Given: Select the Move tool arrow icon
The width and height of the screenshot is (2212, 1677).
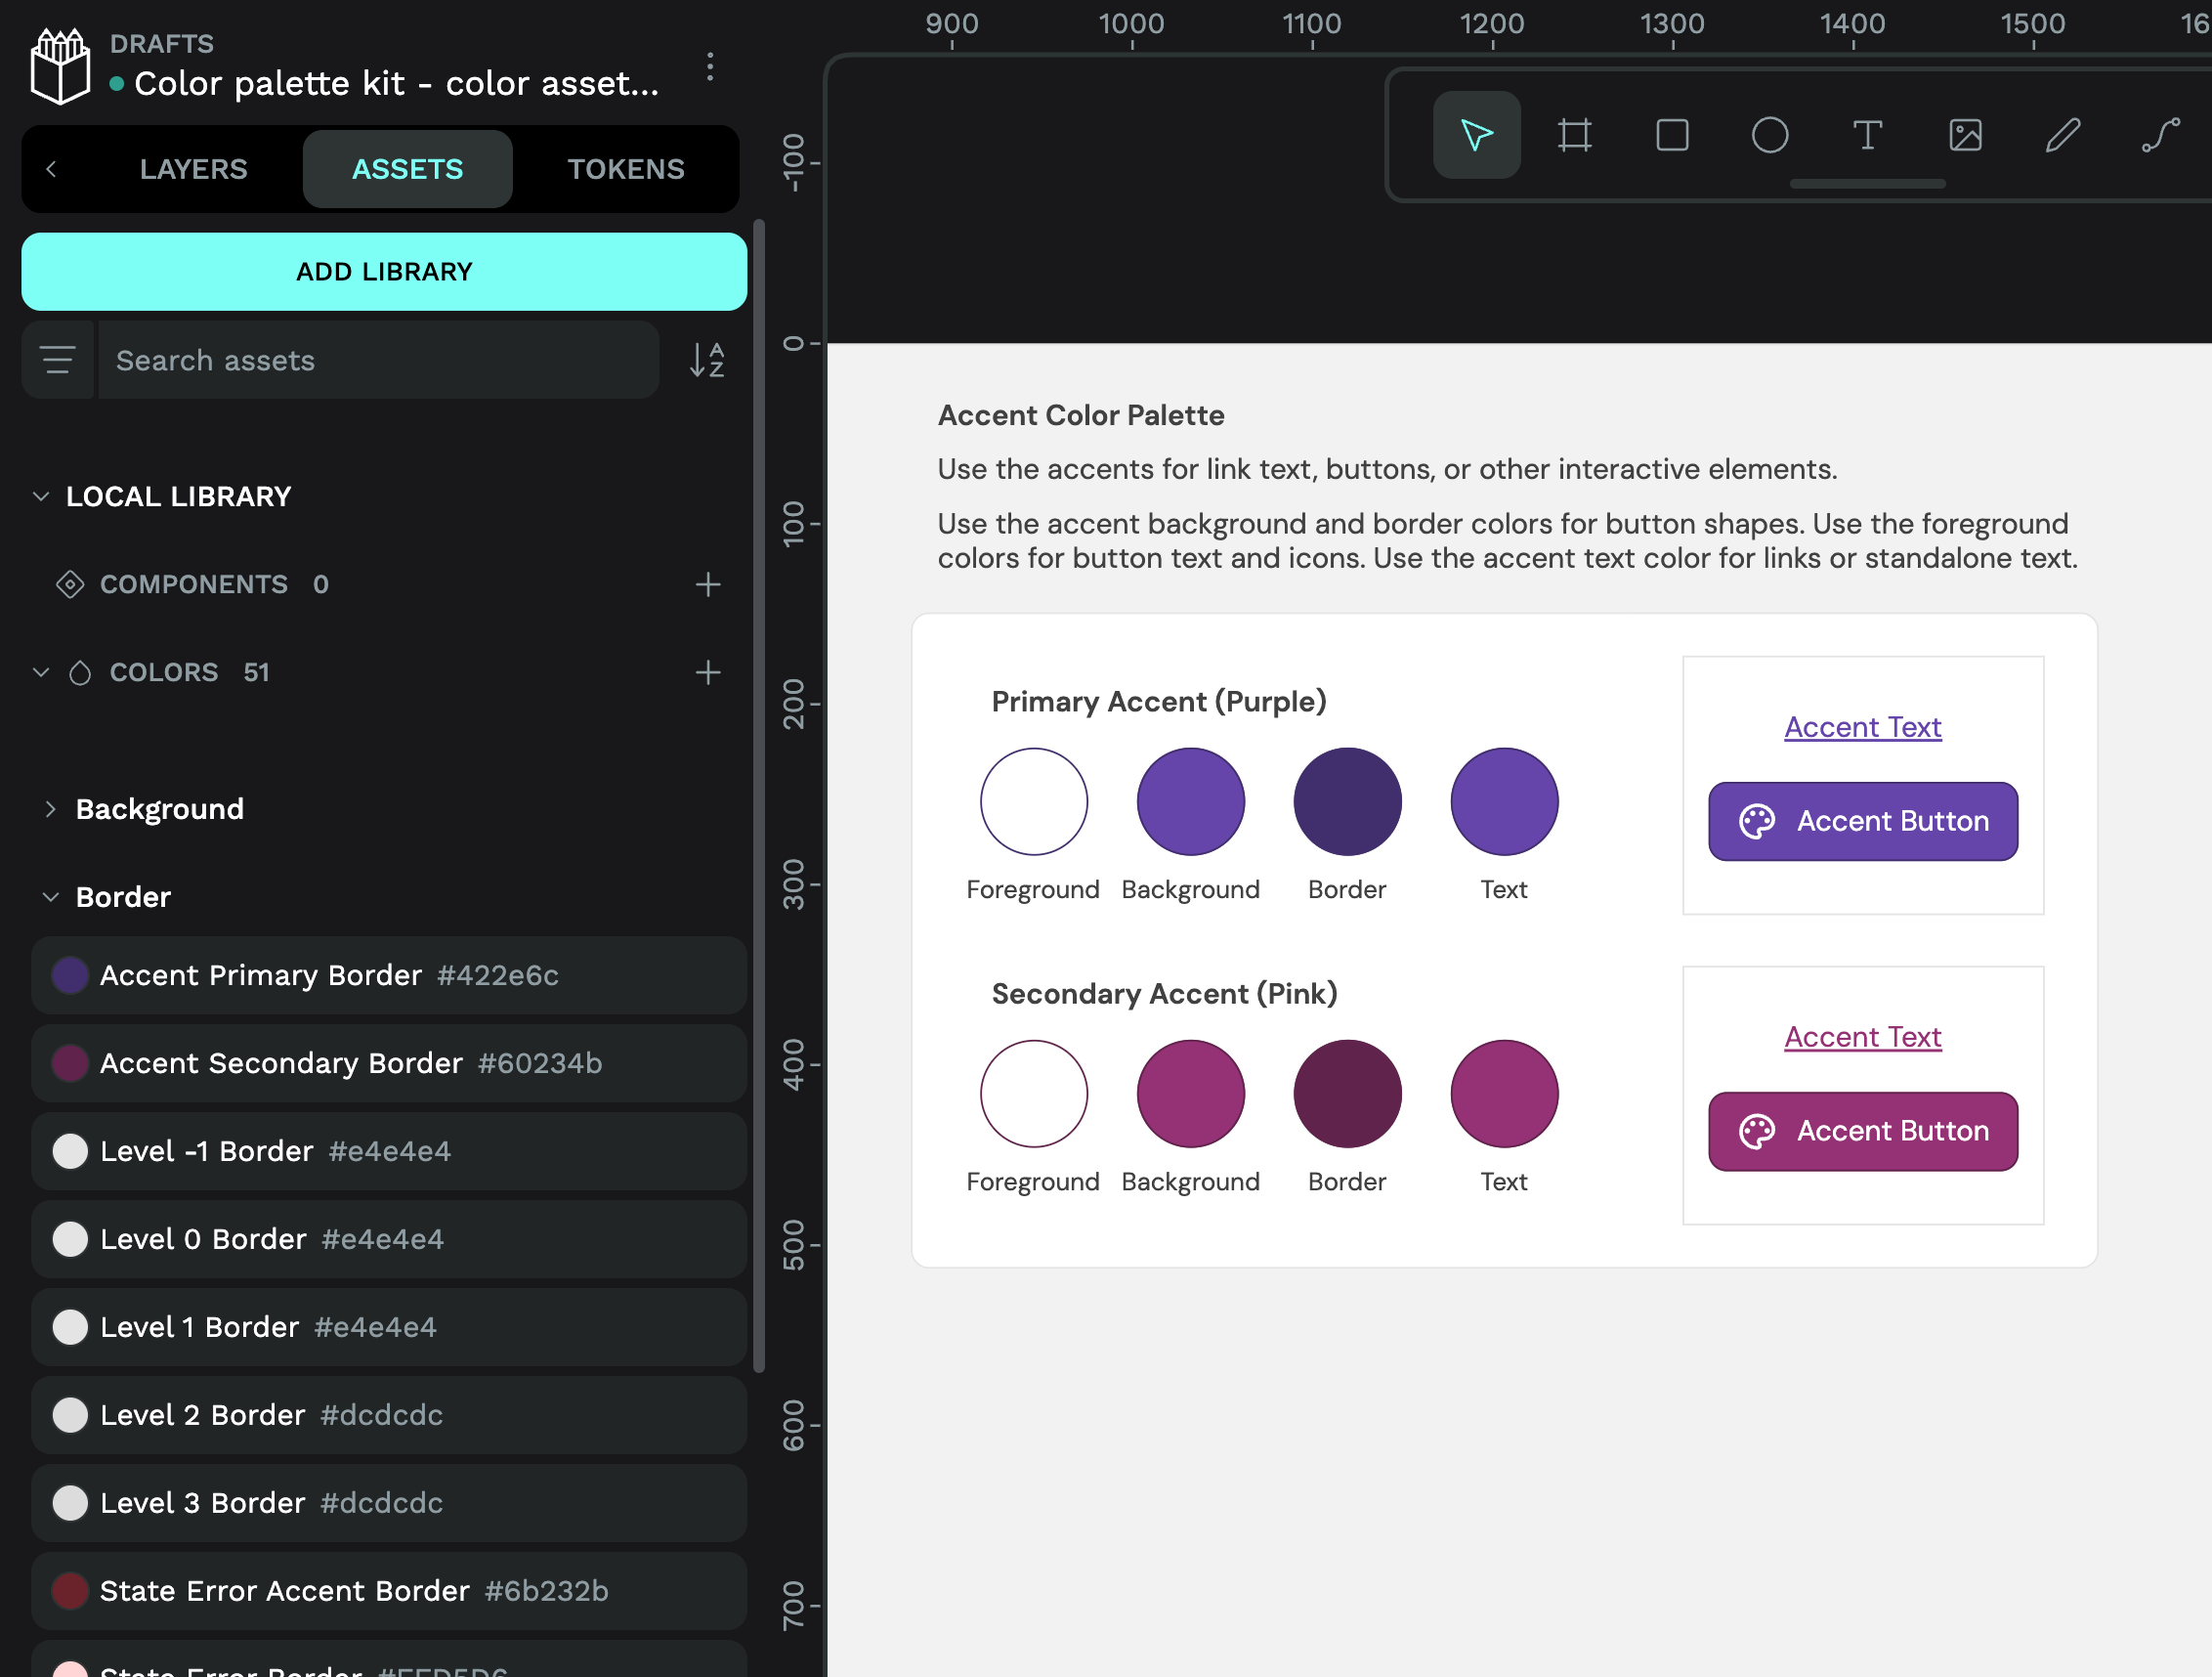Looking at the screenshot, I should (x=1476, y=135).
